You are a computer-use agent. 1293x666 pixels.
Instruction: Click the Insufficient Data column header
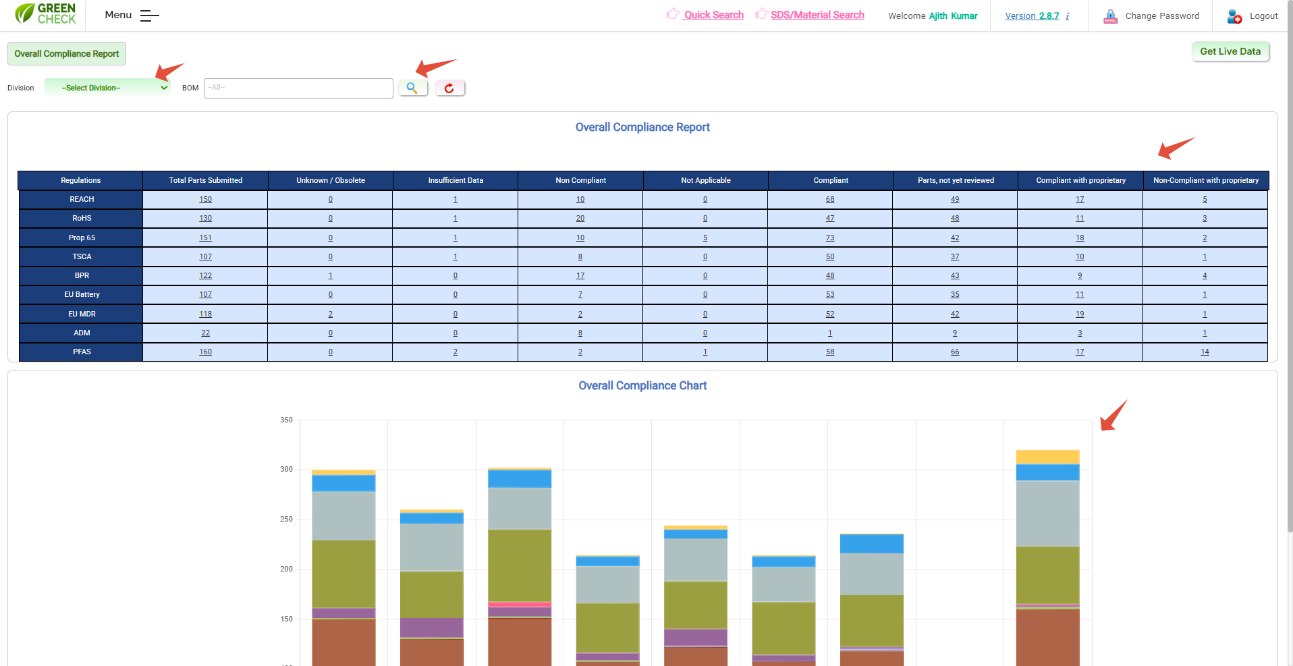point(455,180)
